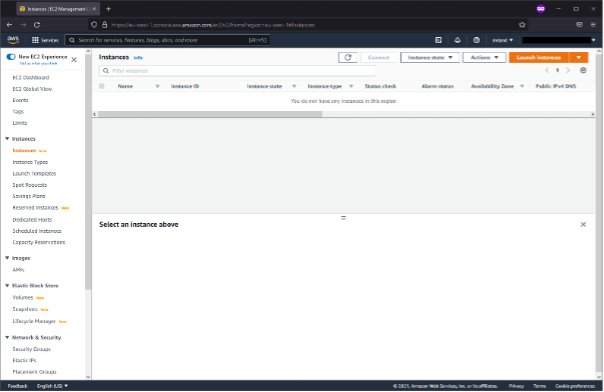Viewport: 604px width, 392px height.
Task: Click the AWS logo home icon
Action: point(13,40)
